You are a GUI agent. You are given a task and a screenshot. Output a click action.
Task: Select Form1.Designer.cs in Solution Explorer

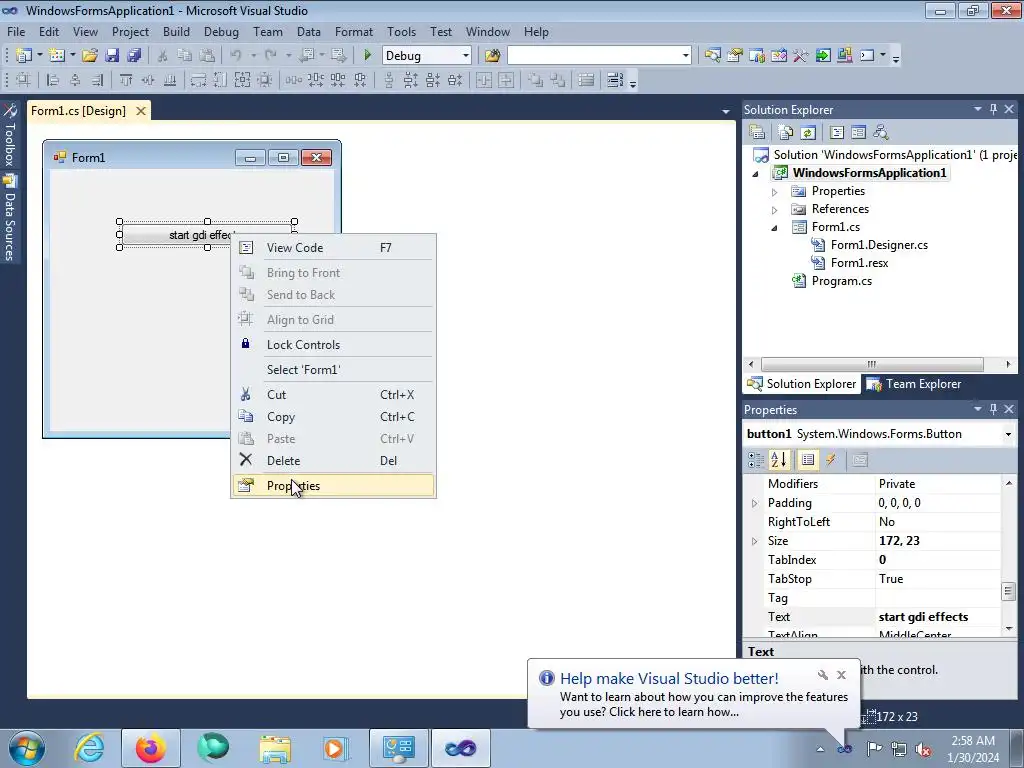pos(879,245)
